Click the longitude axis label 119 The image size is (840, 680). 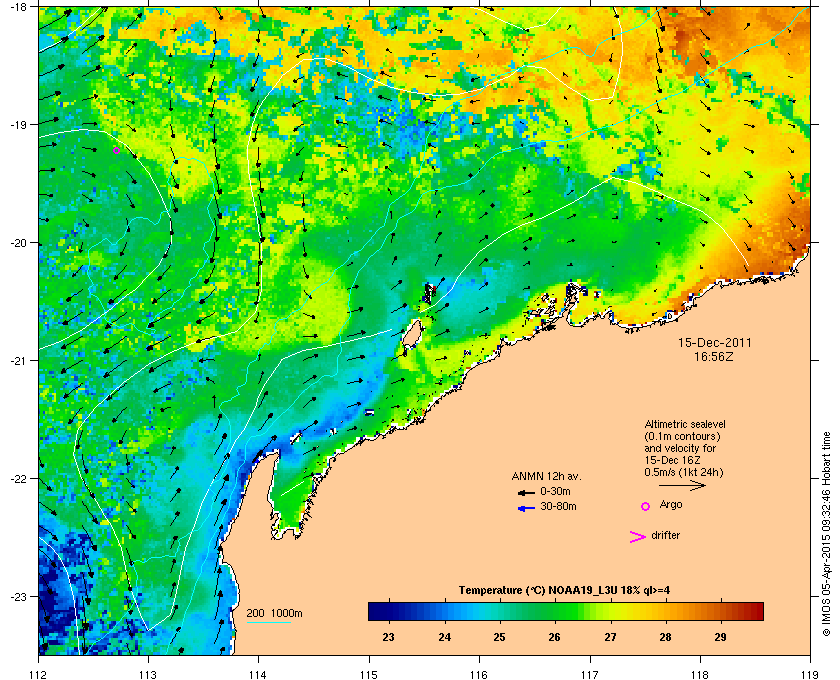pos(810,674)
